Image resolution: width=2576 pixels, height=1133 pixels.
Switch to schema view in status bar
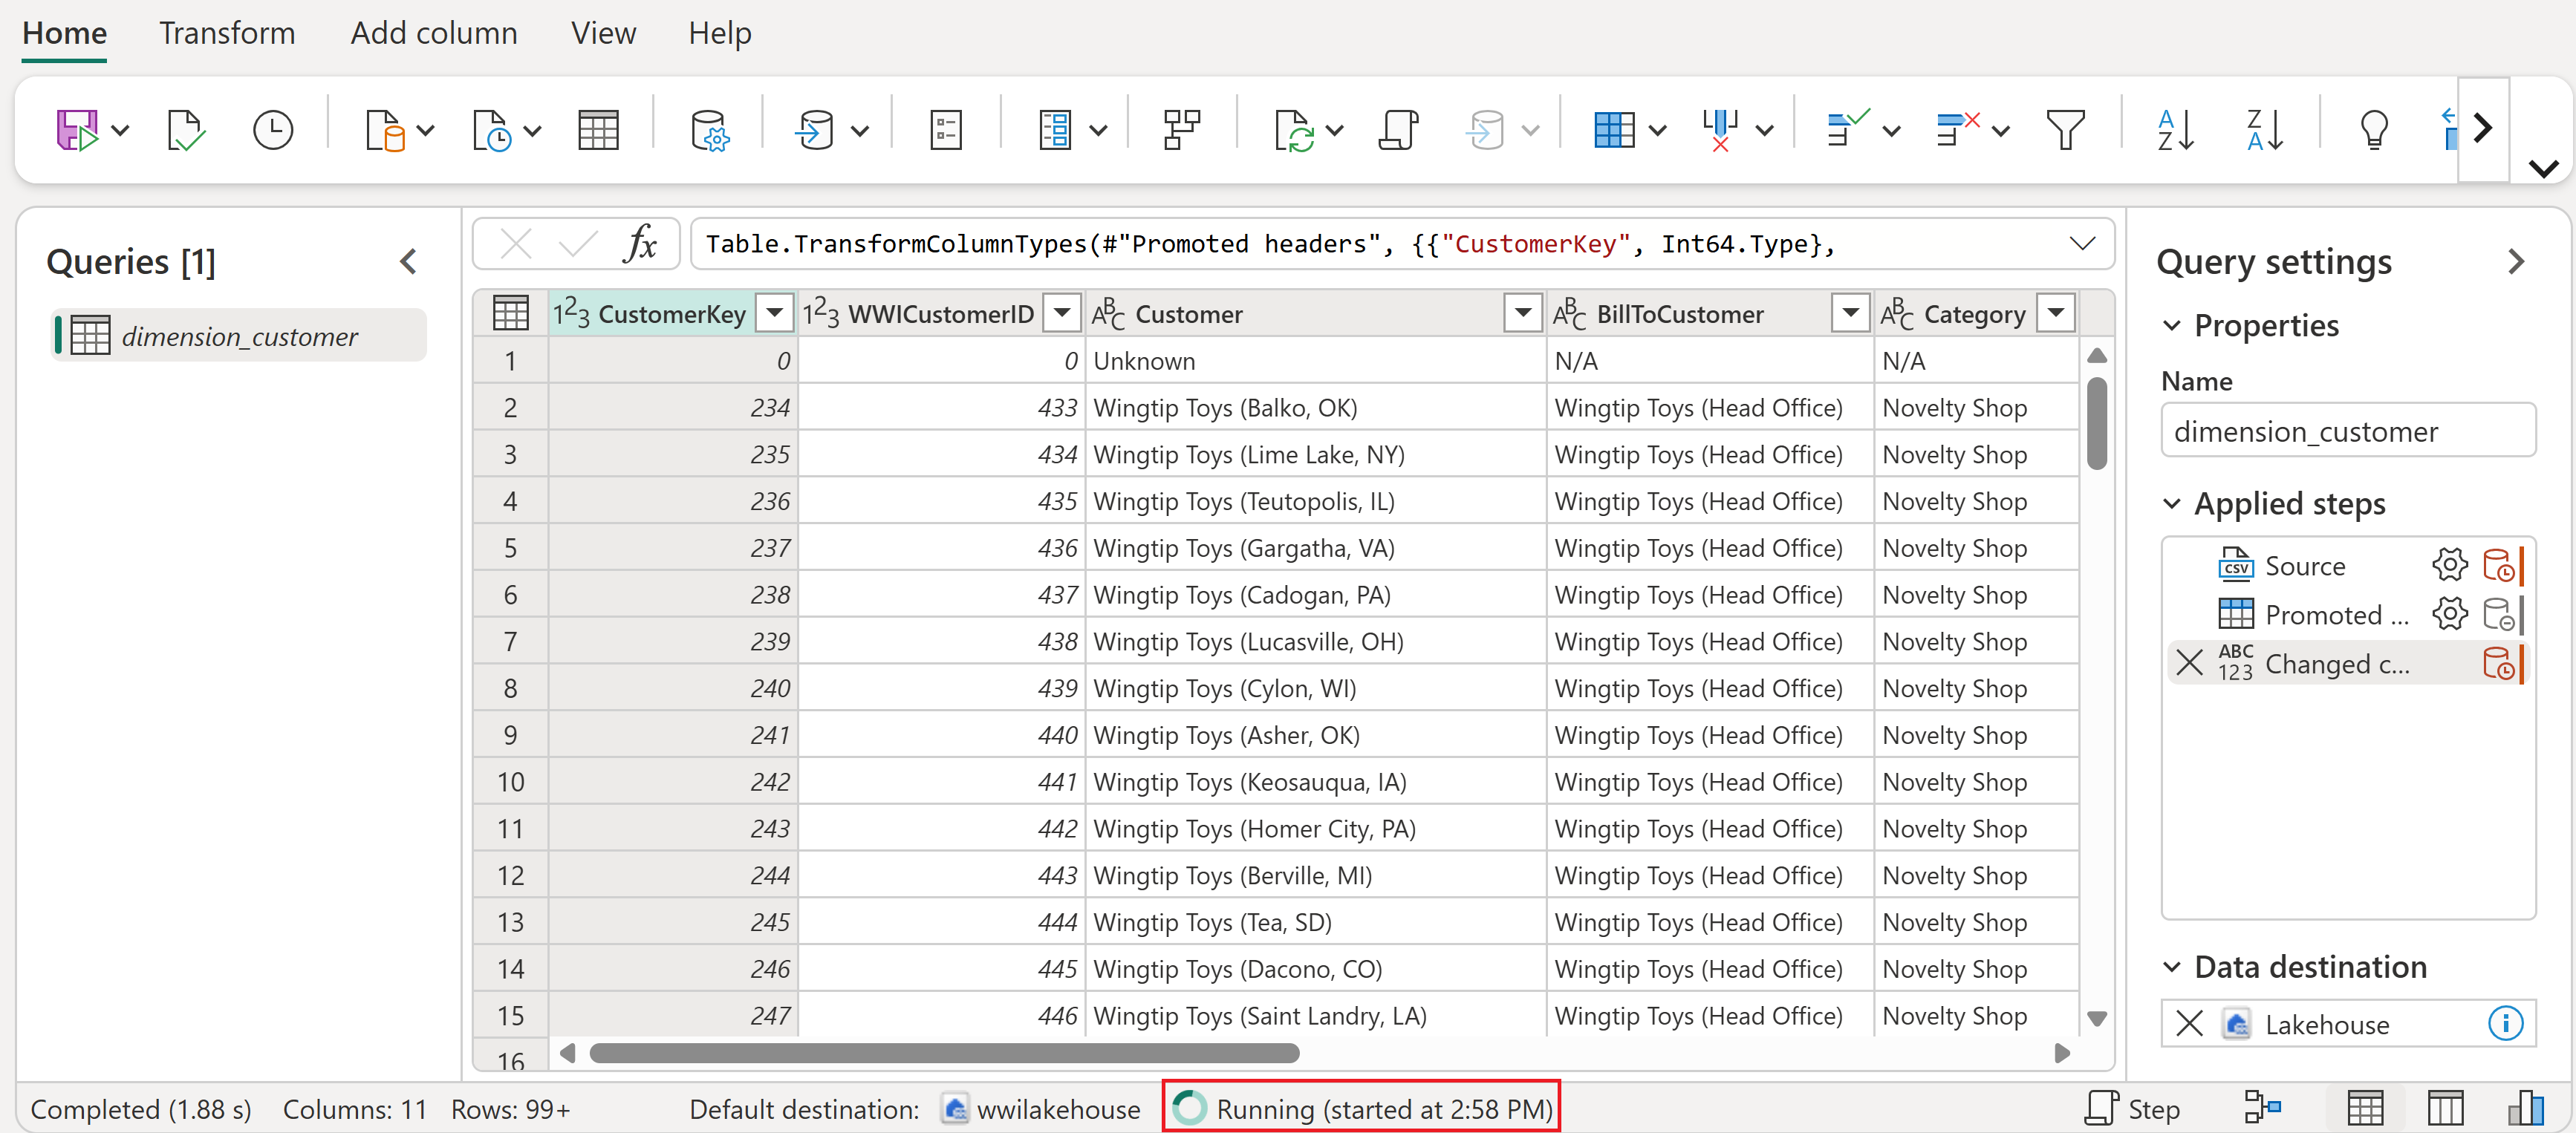[x=2445, y=1108]
